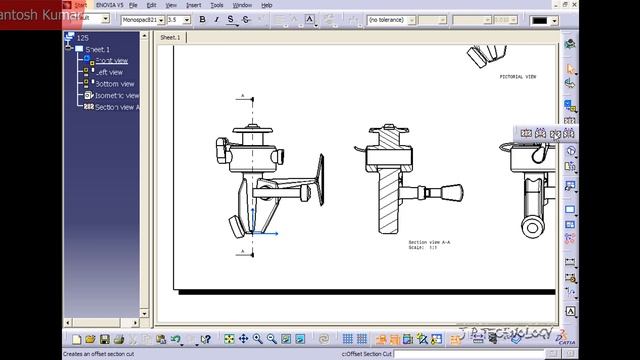Select Section view A-A in the tree
Image resolution: width=640 pixels, height=360 pixels.
(x=117, y=107)
